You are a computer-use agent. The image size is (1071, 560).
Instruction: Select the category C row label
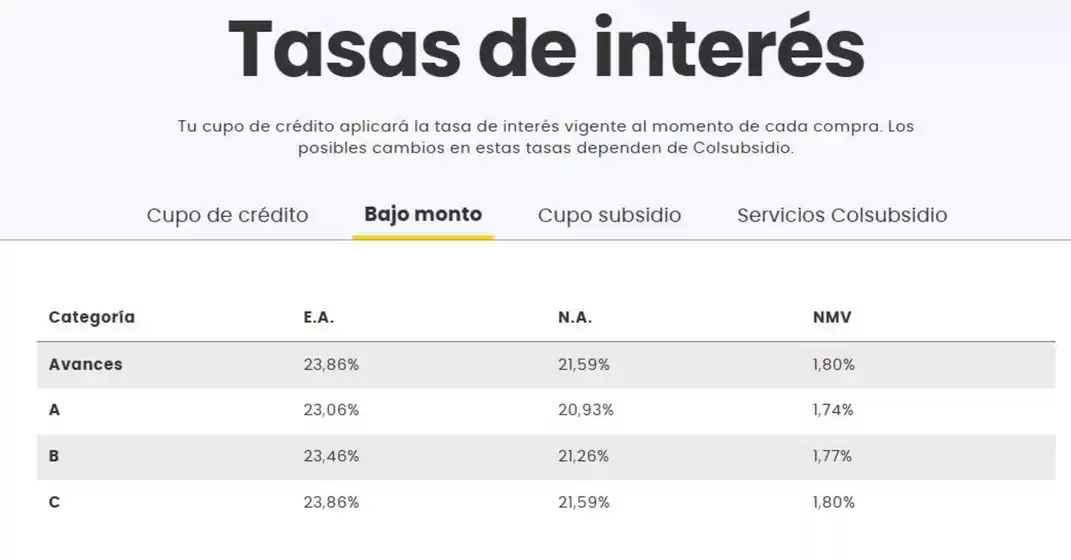(54, 502)
